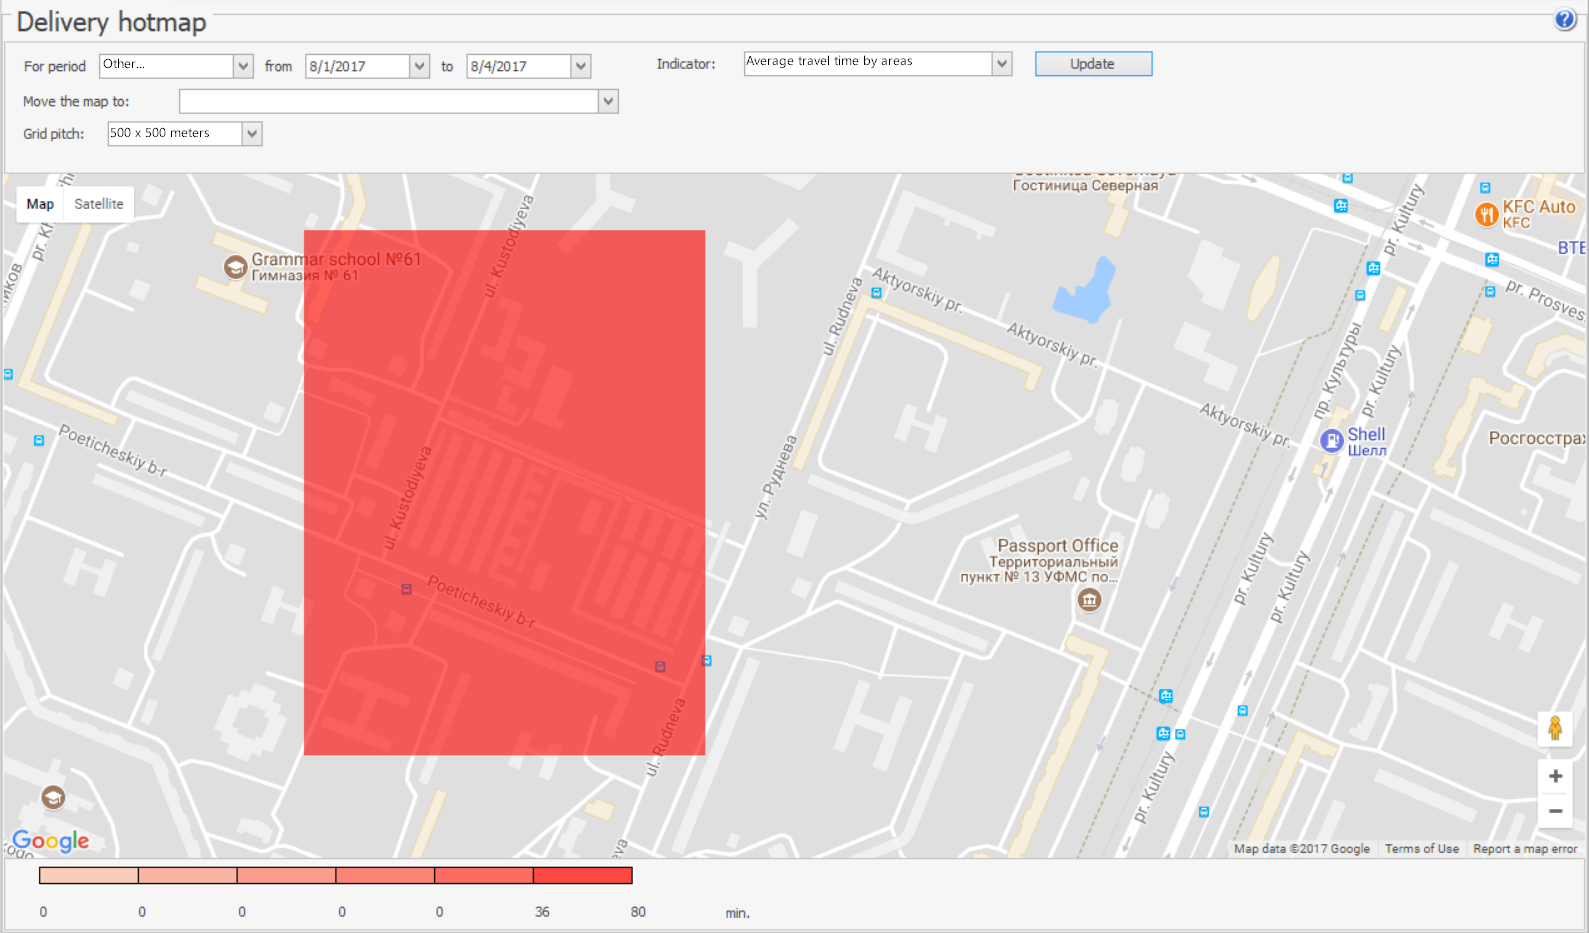Image resolution: width=1589 pixels, height=933 pixels.
Task: Click the KFC Auto restaurant marker
Action: [x=1486, y=213]
